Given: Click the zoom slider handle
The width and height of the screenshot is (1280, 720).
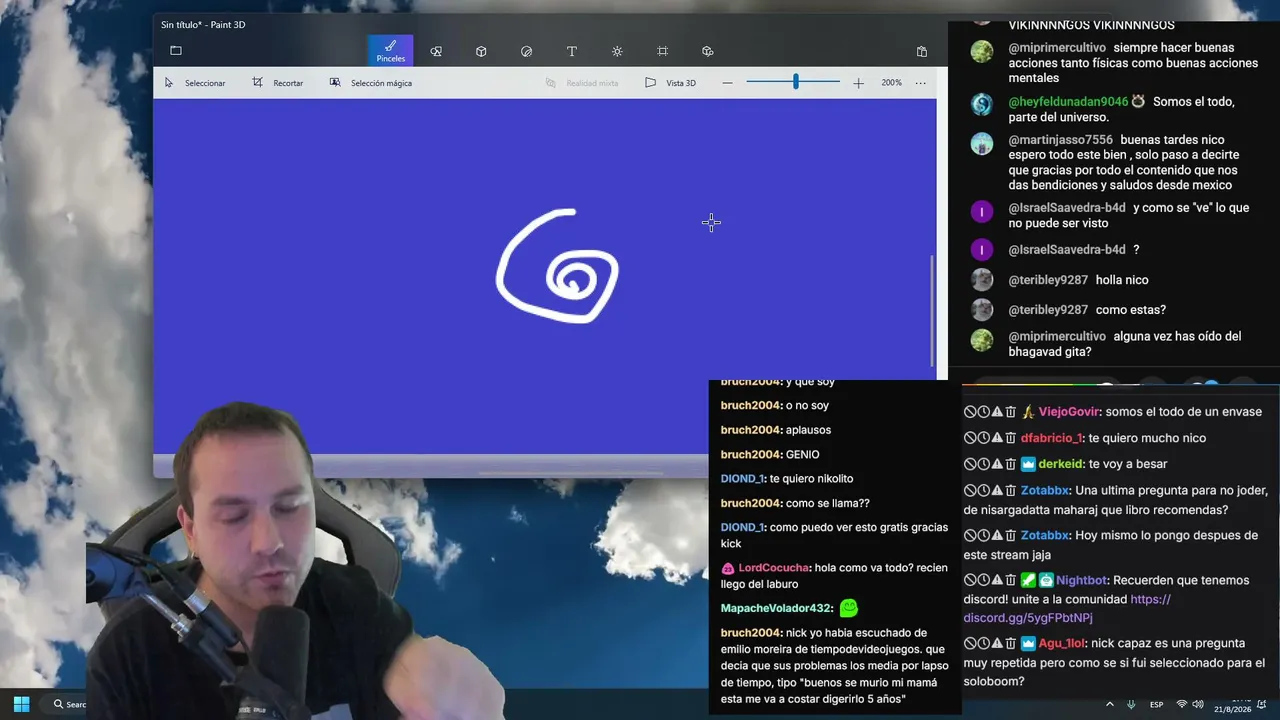Looking at the screenshot, I should coord(796,82).
